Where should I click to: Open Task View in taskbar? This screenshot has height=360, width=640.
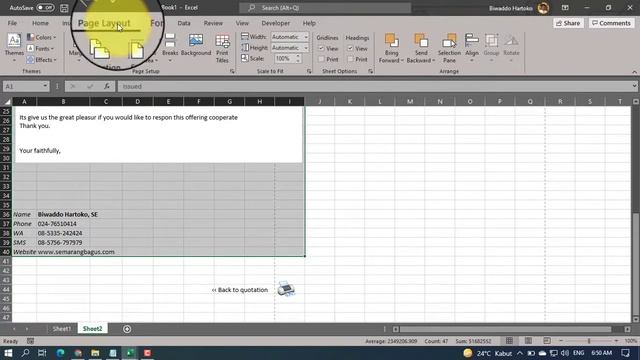coord(42,353)
